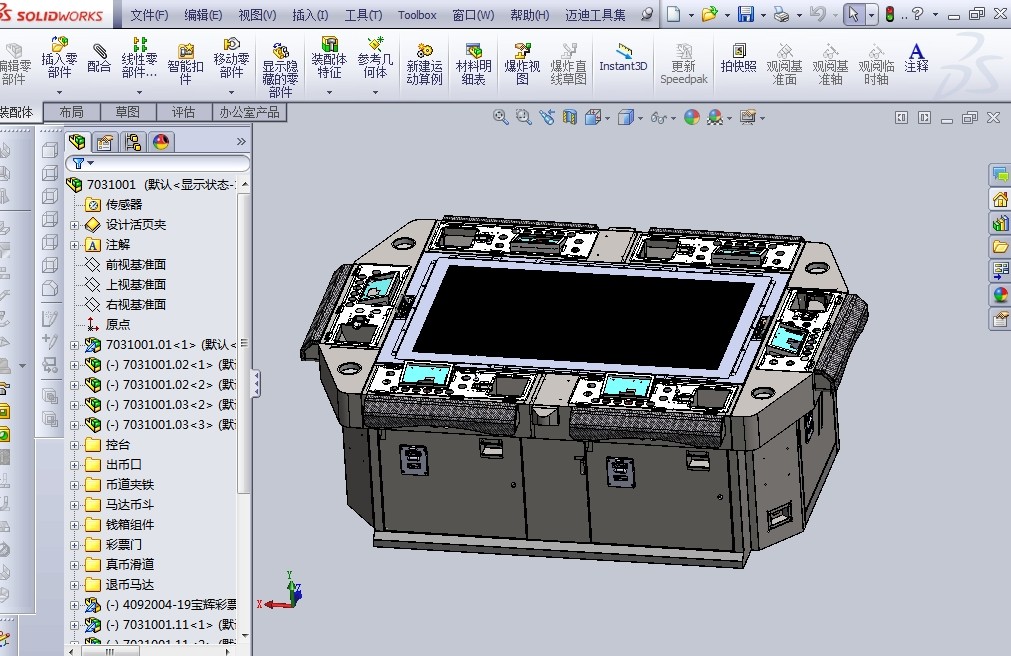Select the Bill of Materials (材料明细表) icon
The image size is (1011, 656).
click(x=472, y=55)
